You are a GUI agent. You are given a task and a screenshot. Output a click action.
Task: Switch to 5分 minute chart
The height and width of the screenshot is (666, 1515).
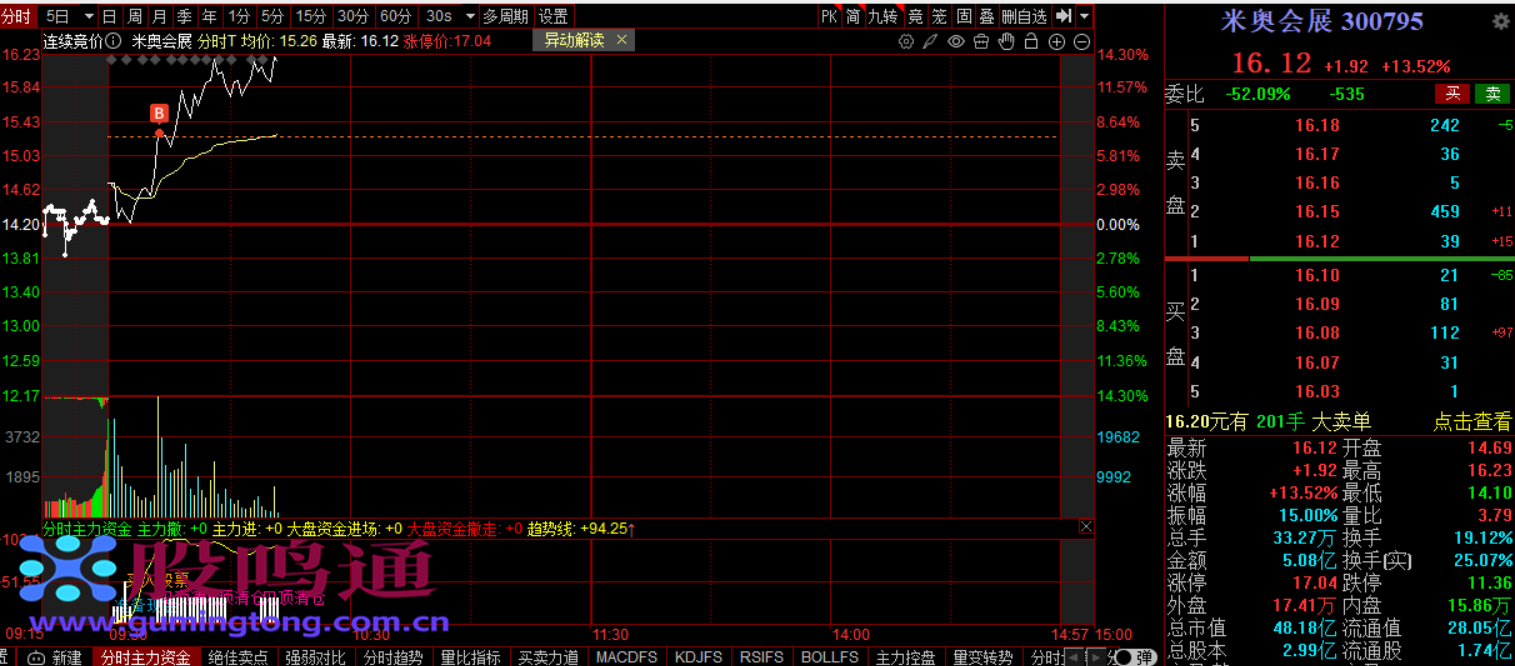click(272, 16)
